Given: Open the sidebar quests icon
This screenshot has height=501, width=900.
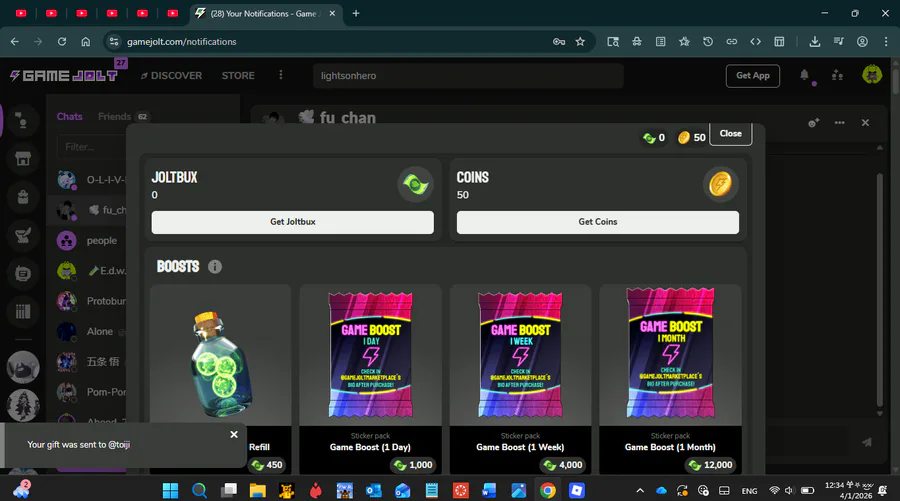Looking at the screenshot, I should [23, 235].
